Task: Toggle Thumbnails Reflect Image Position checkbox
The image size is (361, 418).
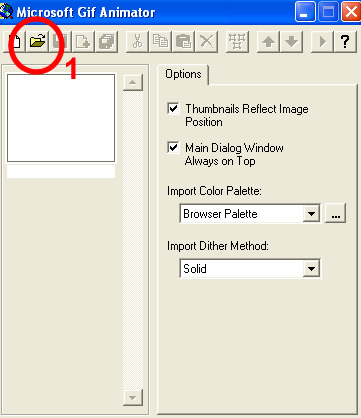Action: click(173, 109)
